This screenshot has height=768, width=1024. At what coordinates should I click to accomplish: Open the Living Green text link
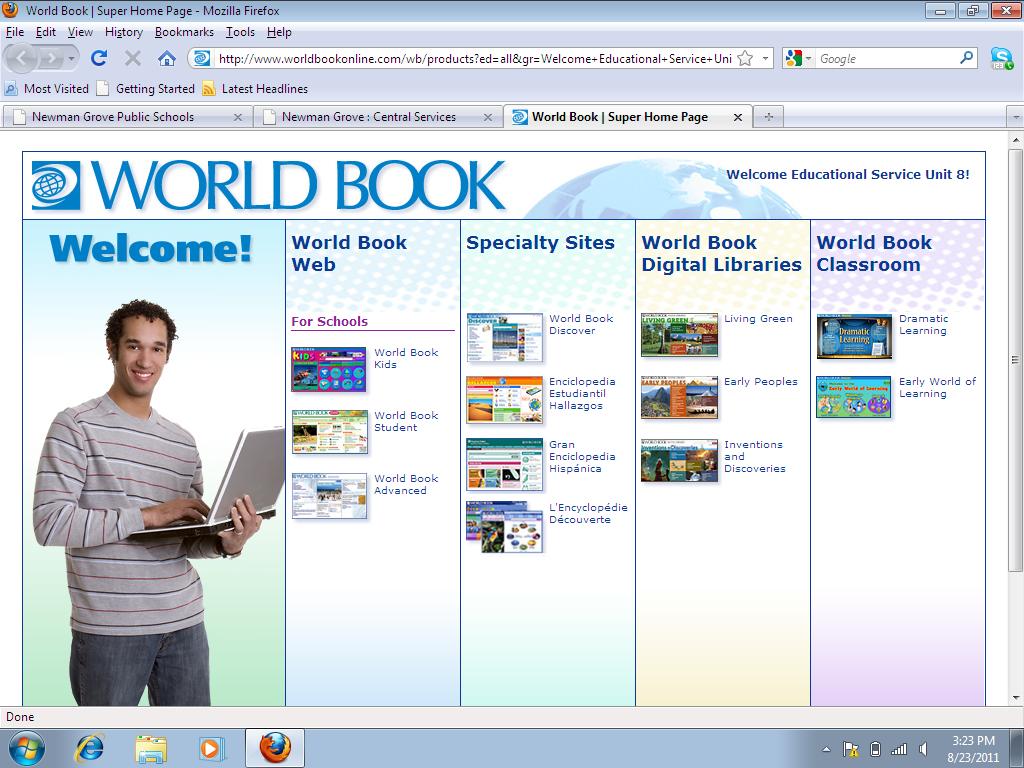758,319
